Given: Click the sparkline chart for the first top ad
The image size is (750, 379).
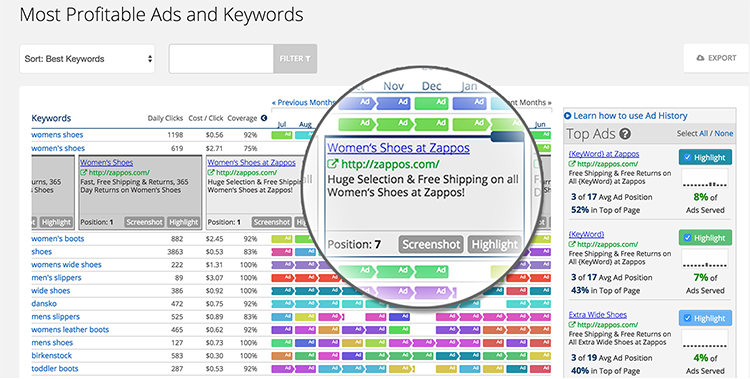Looking at the screenshot, I should coord(705,178).
